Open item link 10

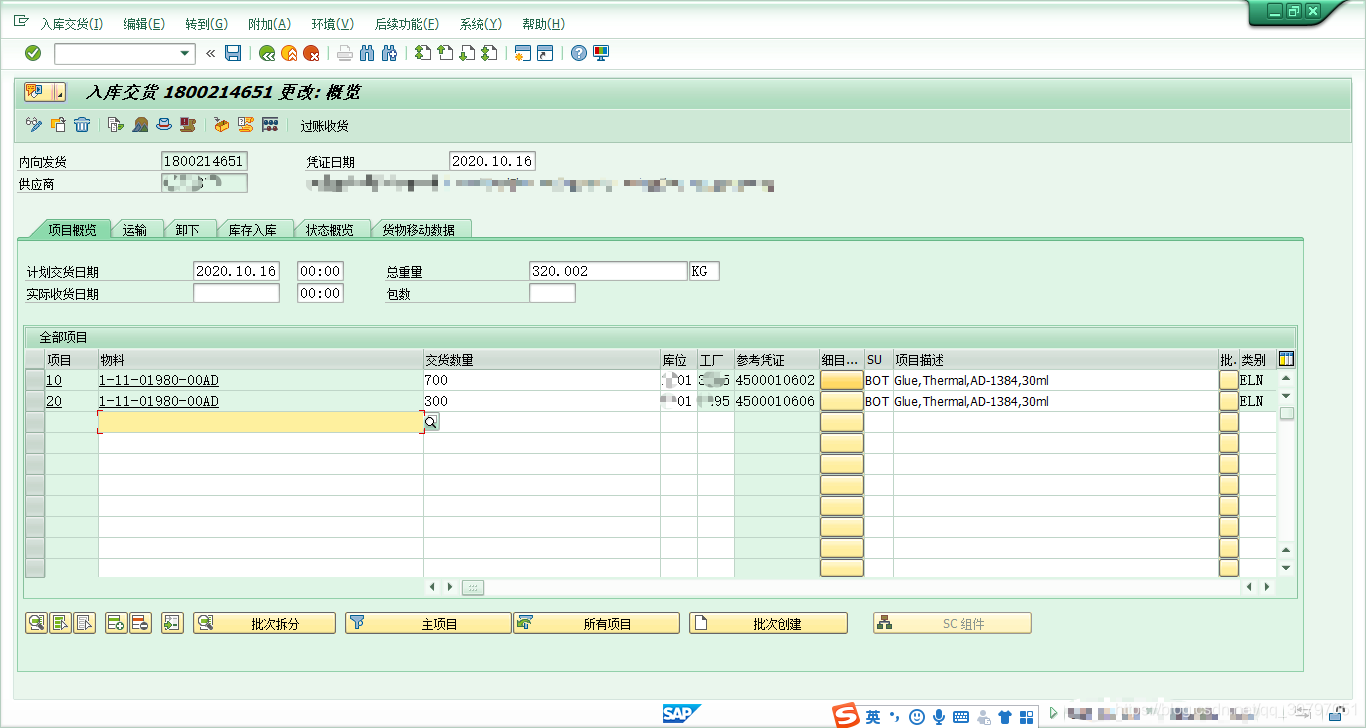pos(53,380)
